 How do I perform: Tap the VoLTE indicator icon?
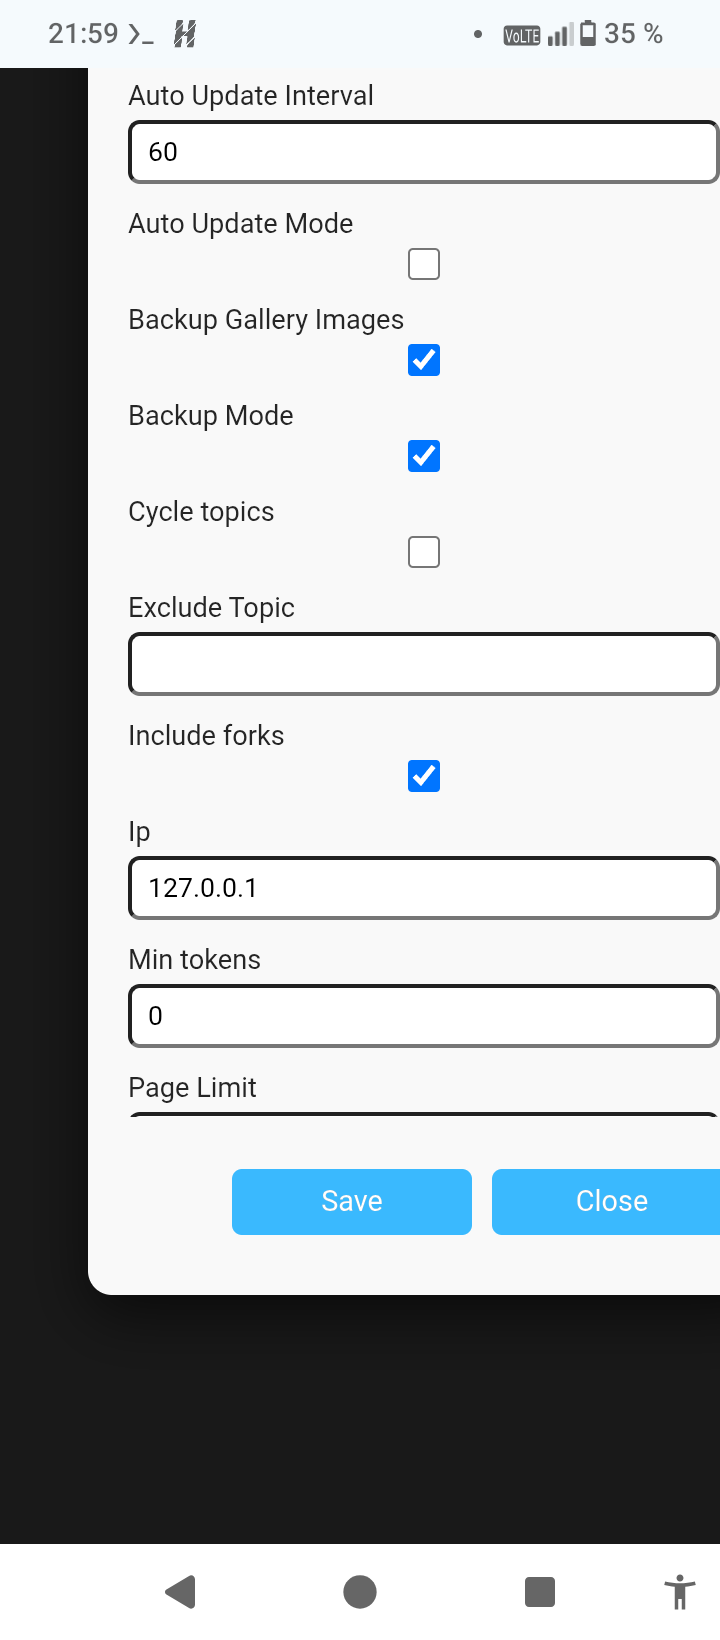point(522,36)
